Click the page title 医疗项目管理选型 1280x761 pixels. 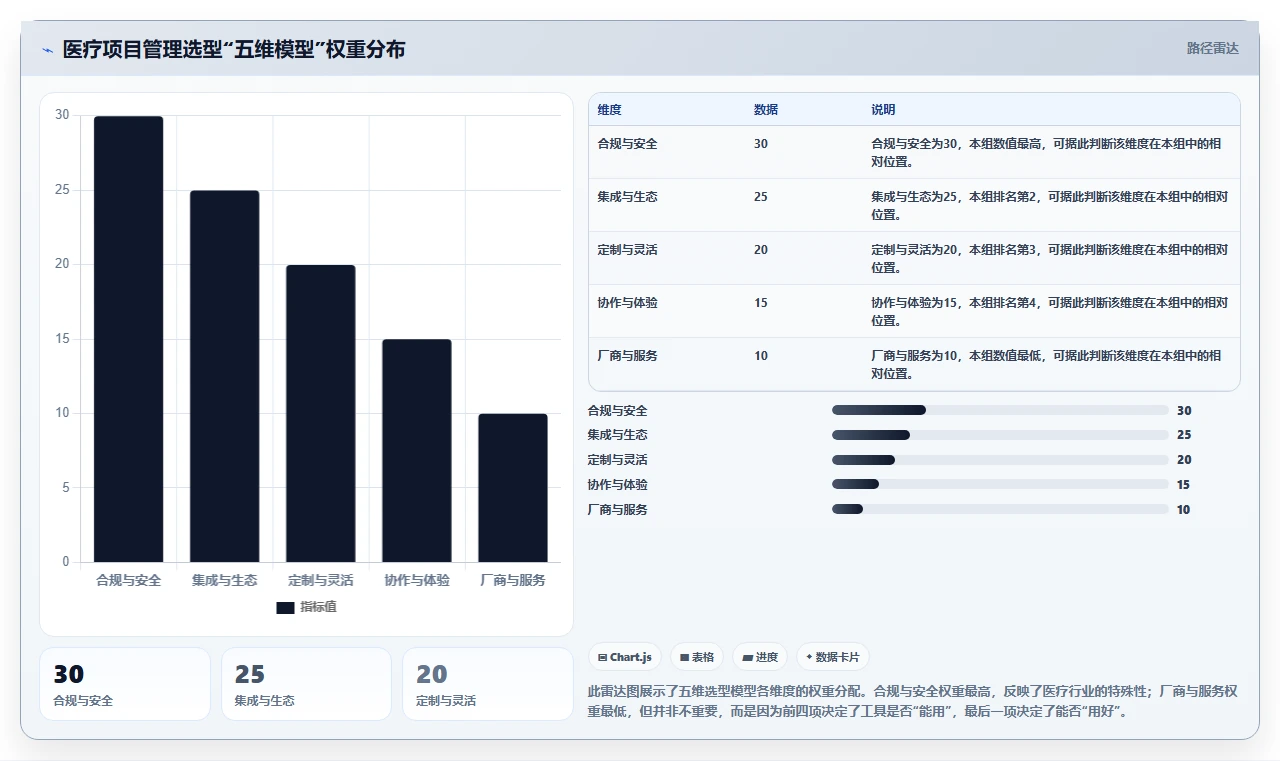coord(234,49)
